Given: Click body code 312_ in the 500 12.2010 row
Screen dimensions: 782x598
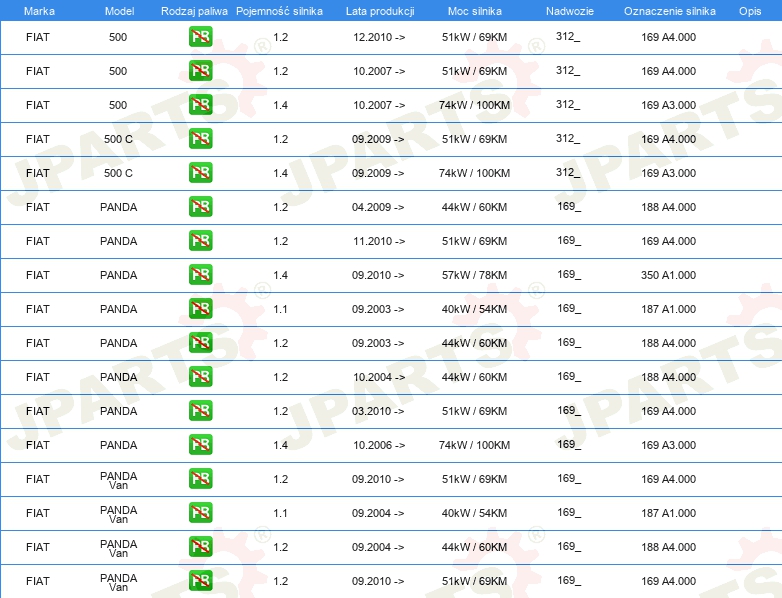Looking at the screenshot, I should (568, 36).
